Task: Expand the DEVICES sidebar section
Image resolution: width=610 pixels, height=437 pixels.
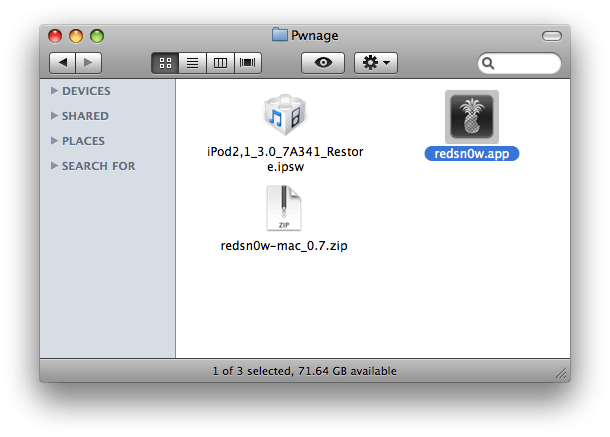Action: [x=54, y=91]
